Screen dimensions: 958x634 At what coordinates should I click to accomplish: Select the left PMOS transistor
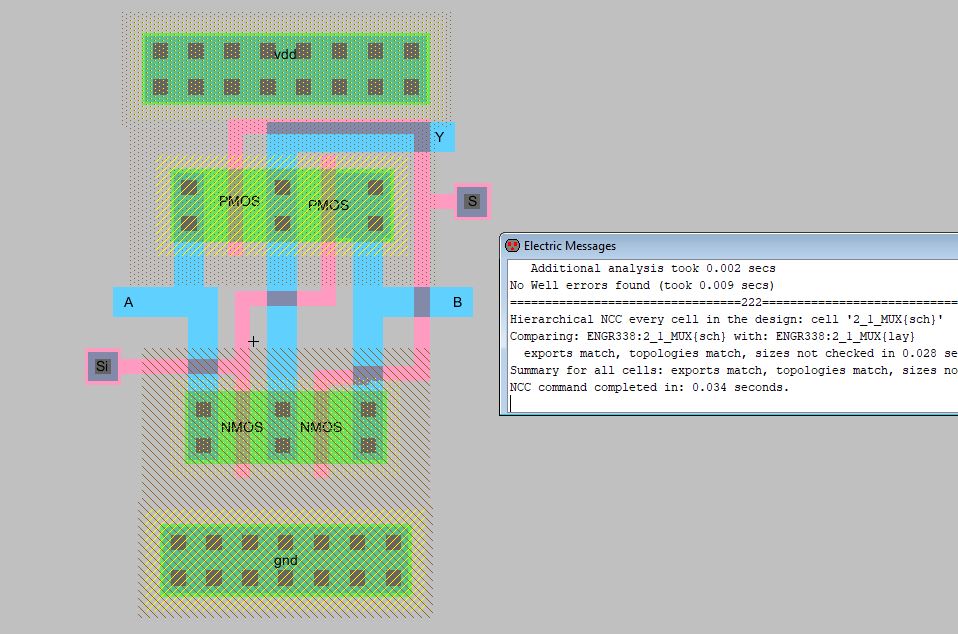(x=238, y=201)
